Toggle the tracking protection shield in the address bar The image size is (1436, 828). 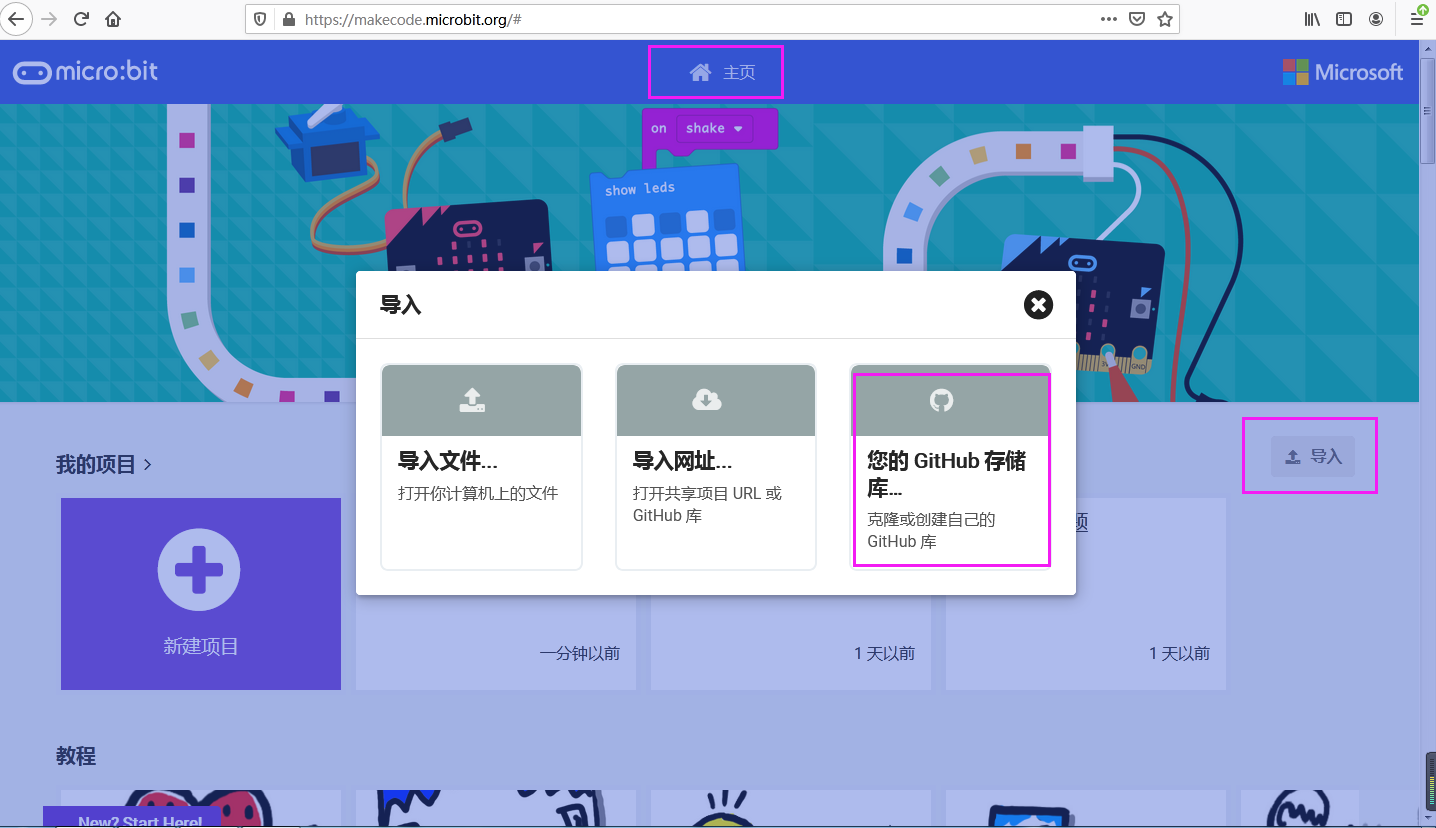pos(260,18)
